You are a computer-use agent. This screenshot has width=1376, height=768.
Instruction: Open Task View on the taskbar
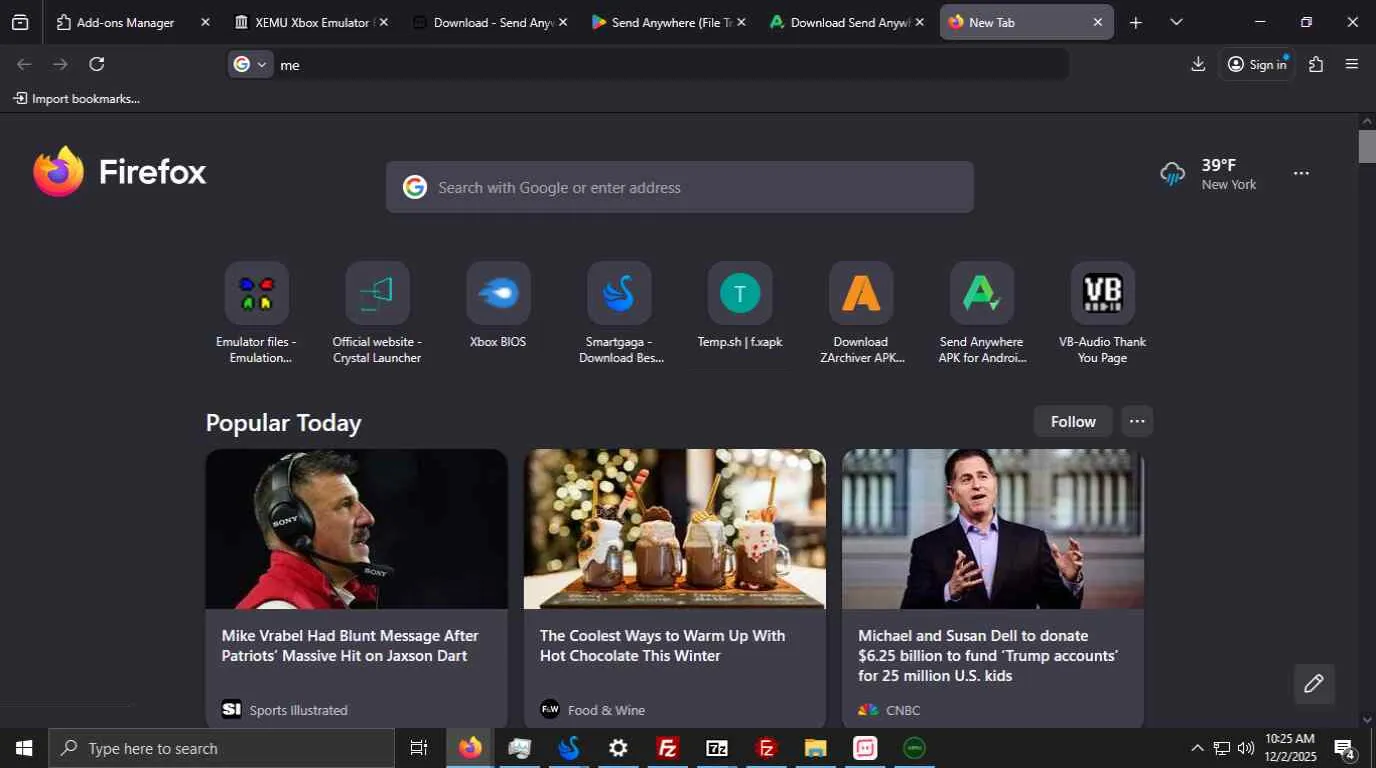pyautogui.click(x=419, y=748)
